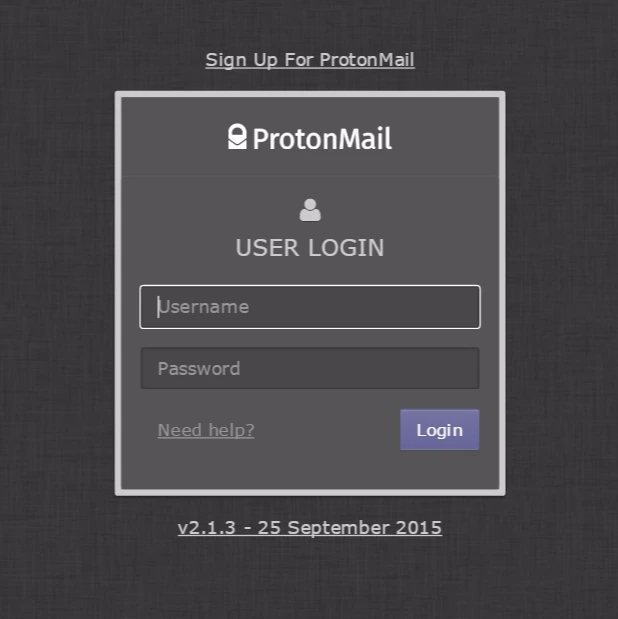This screenshot has width=618, height=619.
Task: Place cursor in the Password box
Action: click(310, 368)
